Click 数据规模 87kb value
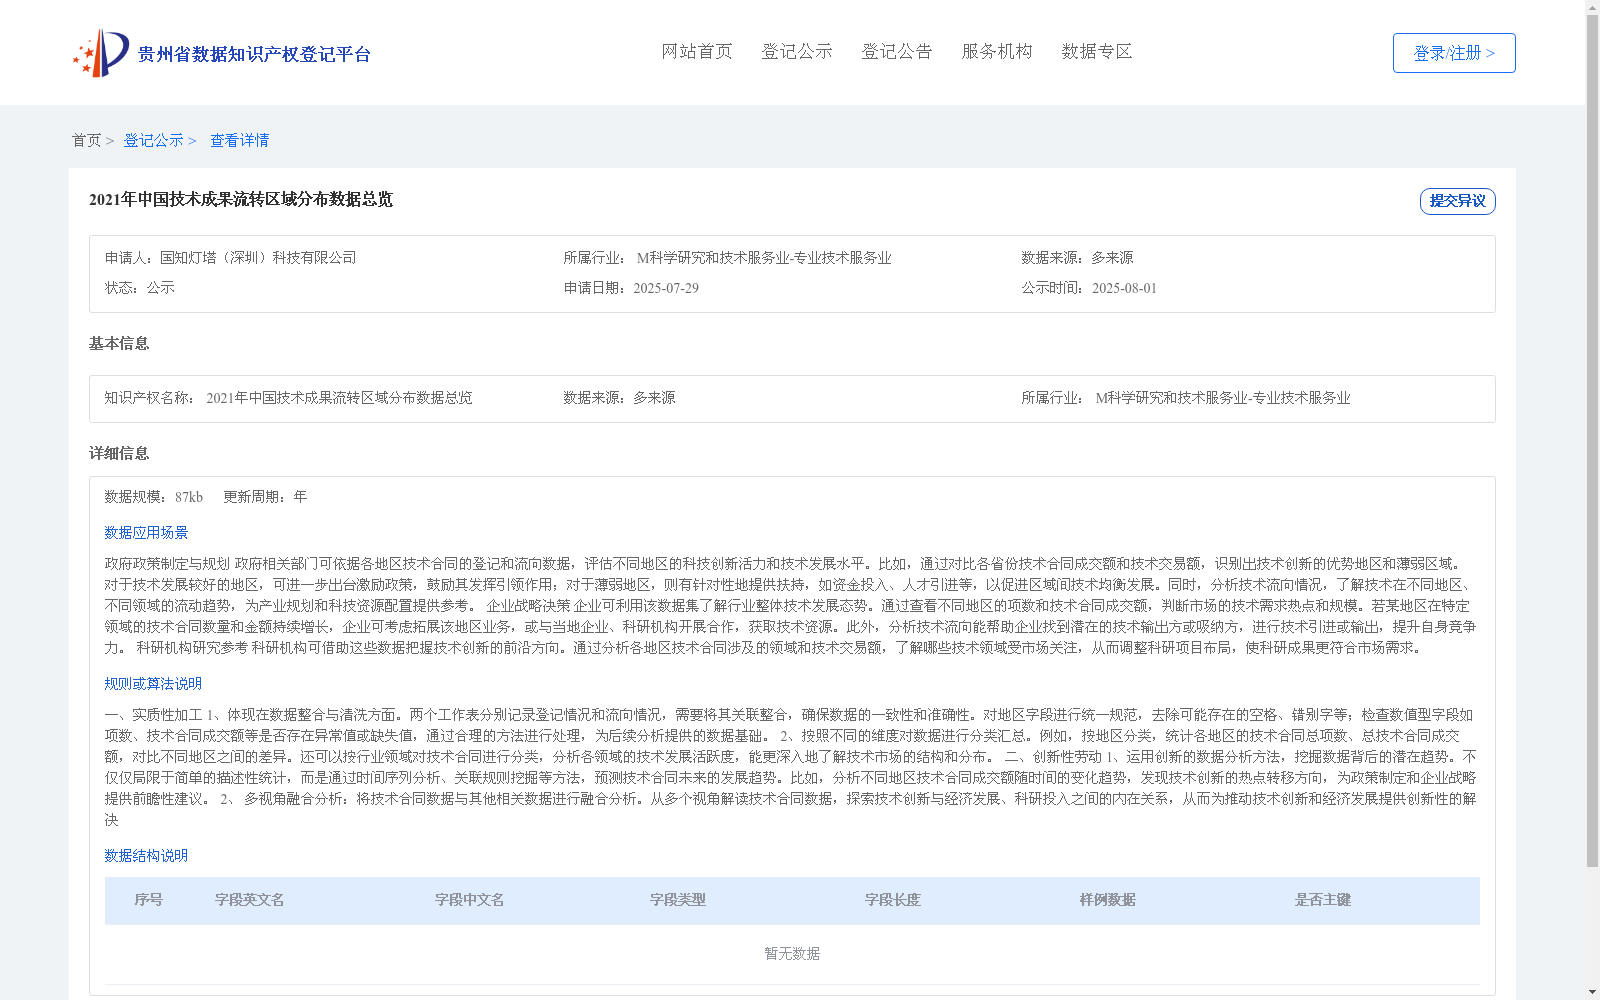 (x=189, y=497)
